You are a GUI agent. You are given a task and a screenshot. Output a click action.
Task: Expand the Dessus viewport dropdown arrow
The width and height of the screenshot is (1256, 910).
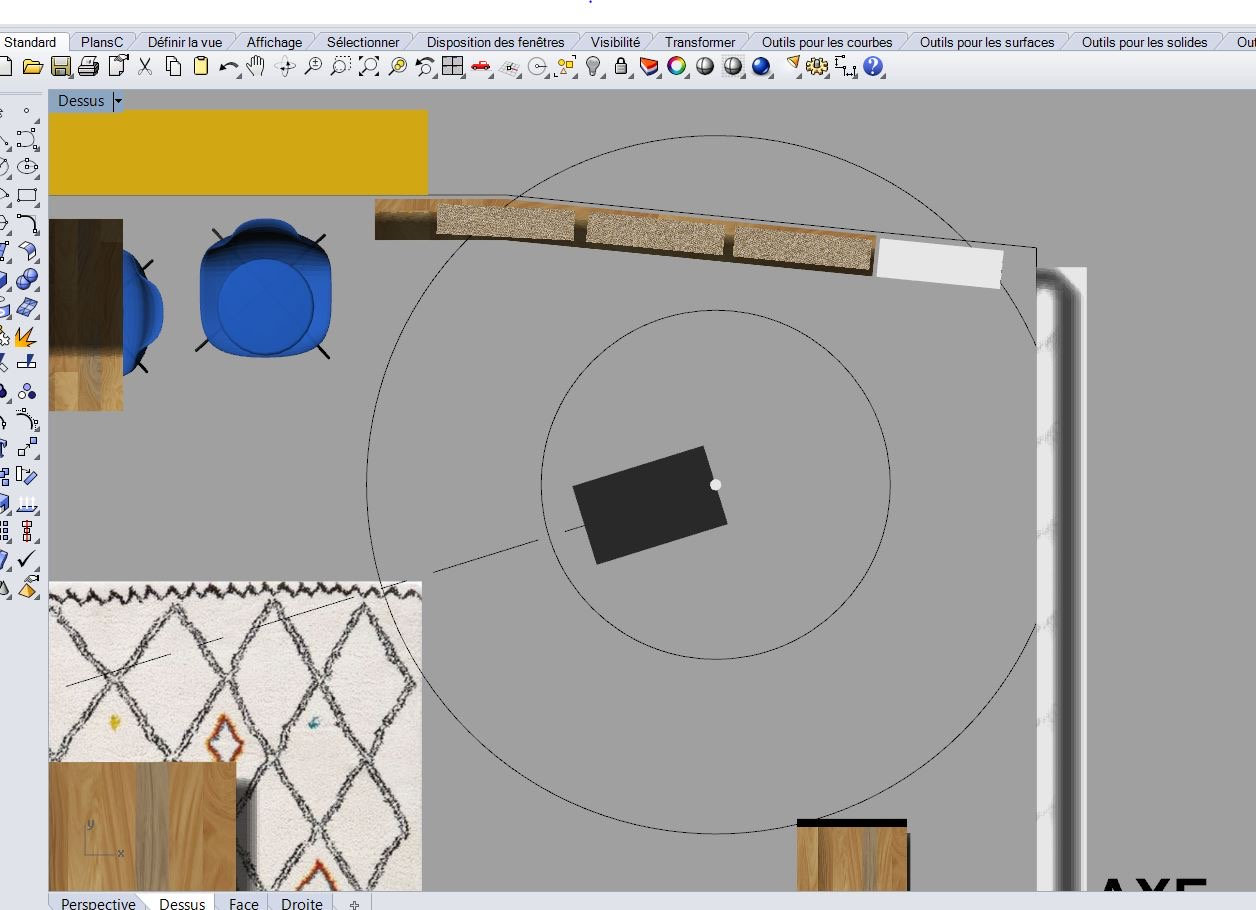tap(118, 101)
